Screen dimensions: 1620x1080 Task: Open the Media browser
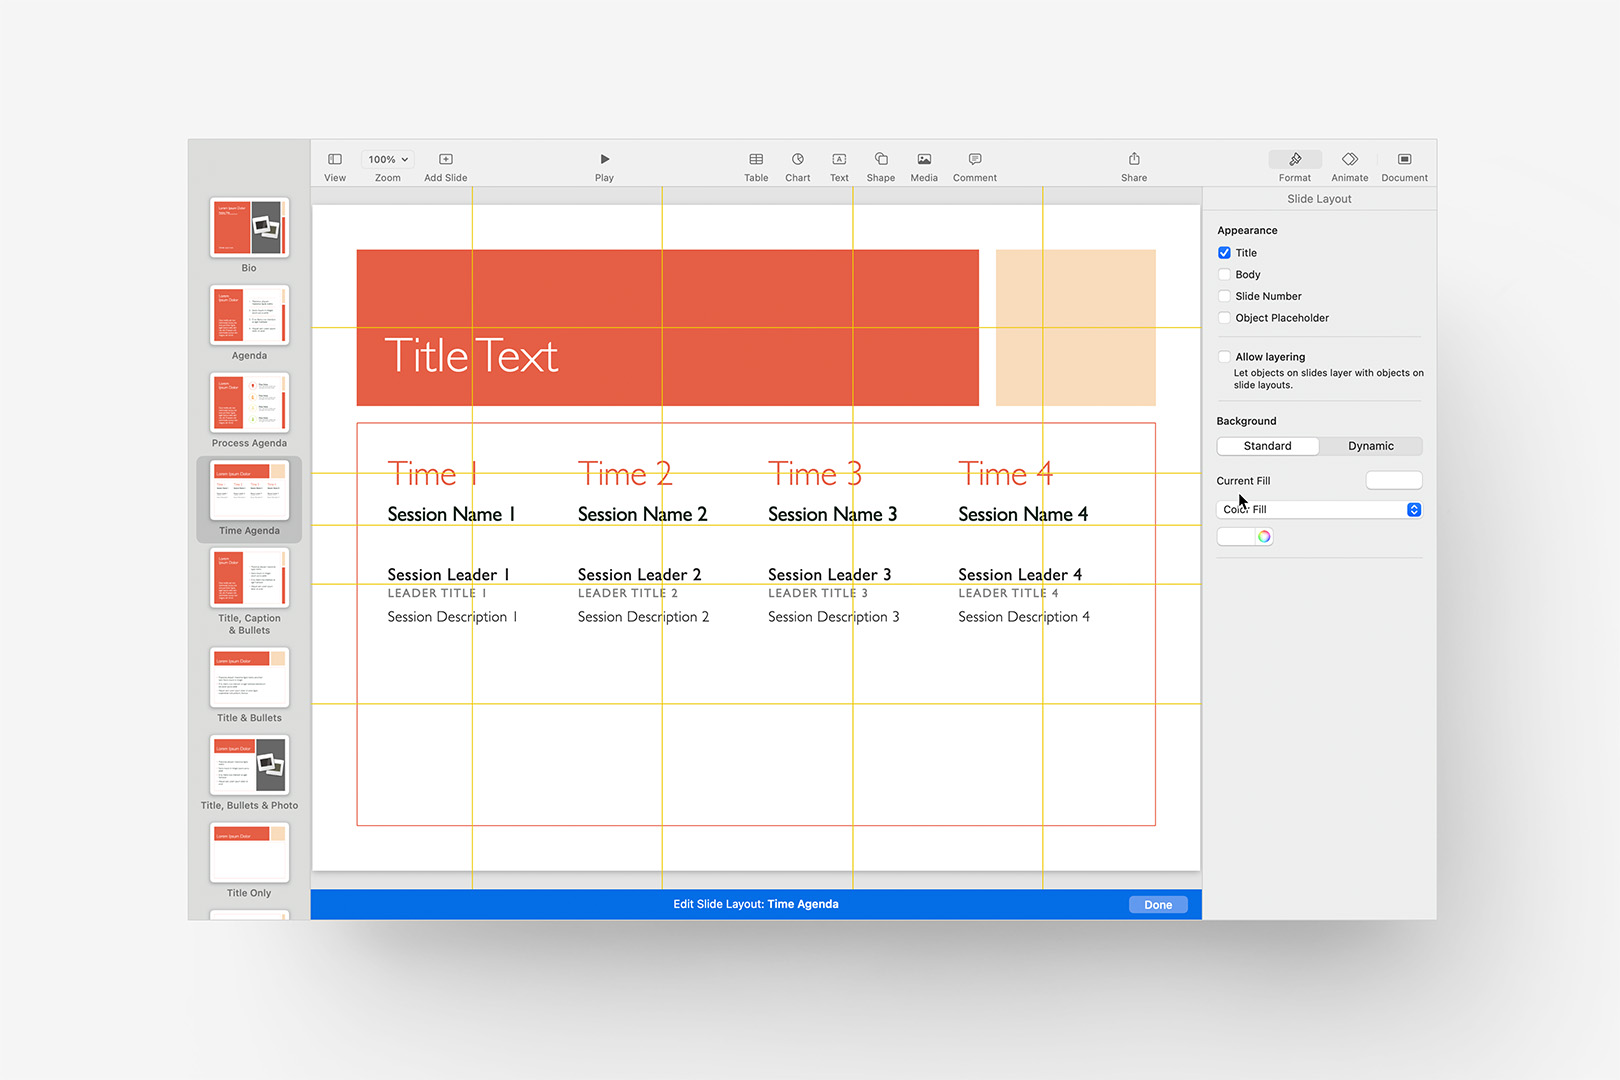923,163
